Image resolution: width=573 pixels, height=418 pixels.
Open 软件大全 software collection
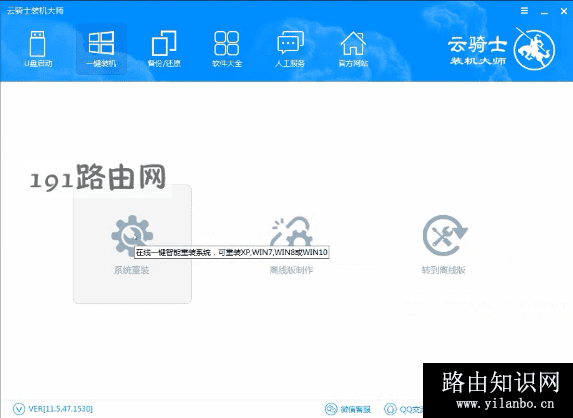[x=227, y=49]
